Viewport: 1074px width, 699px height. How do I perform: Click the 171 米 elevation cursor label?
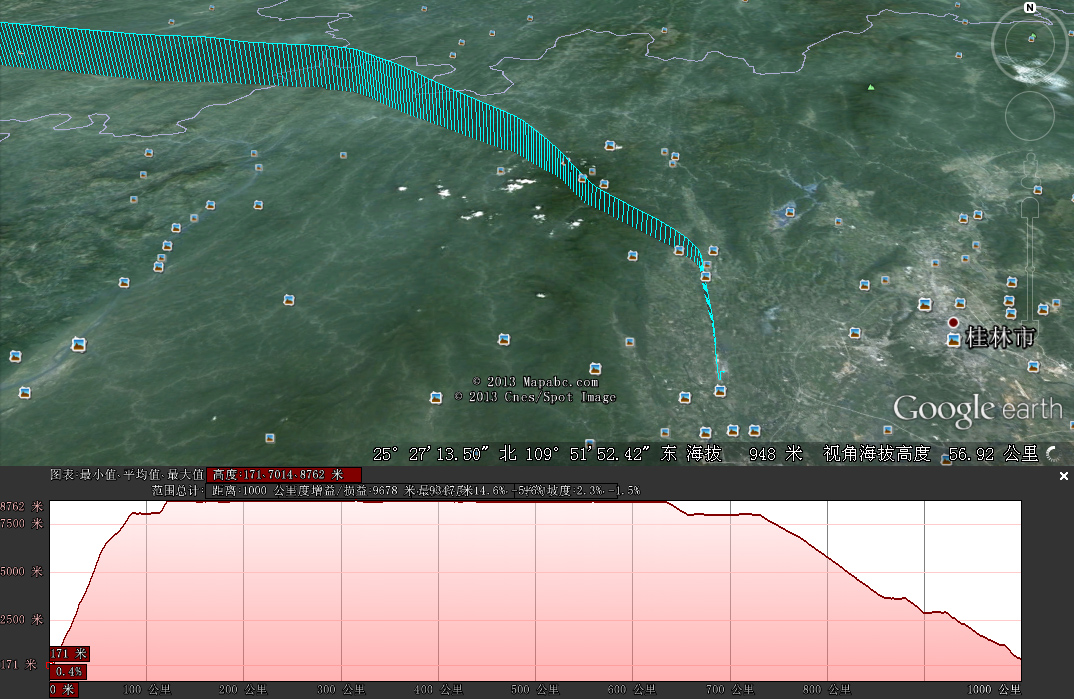[x=69, y=654]
